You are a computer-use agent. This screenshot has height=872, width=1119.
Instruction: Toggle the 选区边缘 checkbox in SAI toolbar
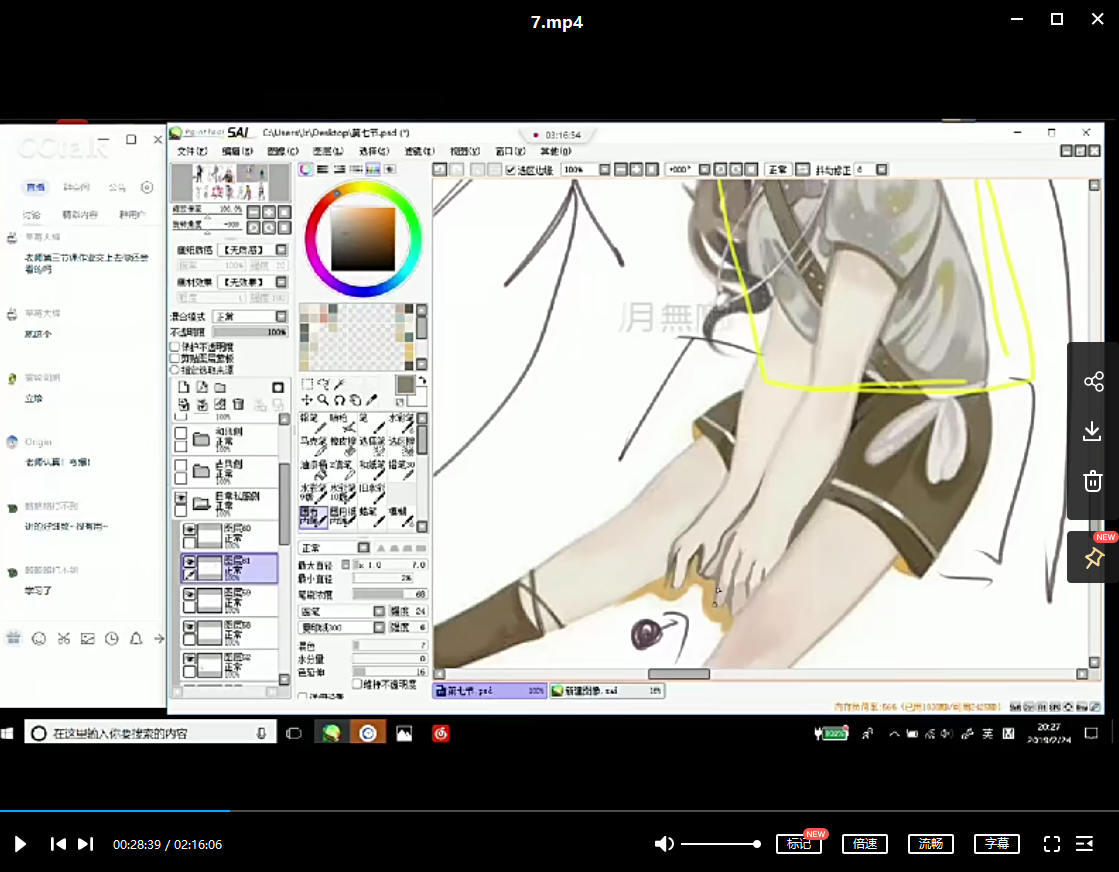pyautogui.click(x=511, y=170)
